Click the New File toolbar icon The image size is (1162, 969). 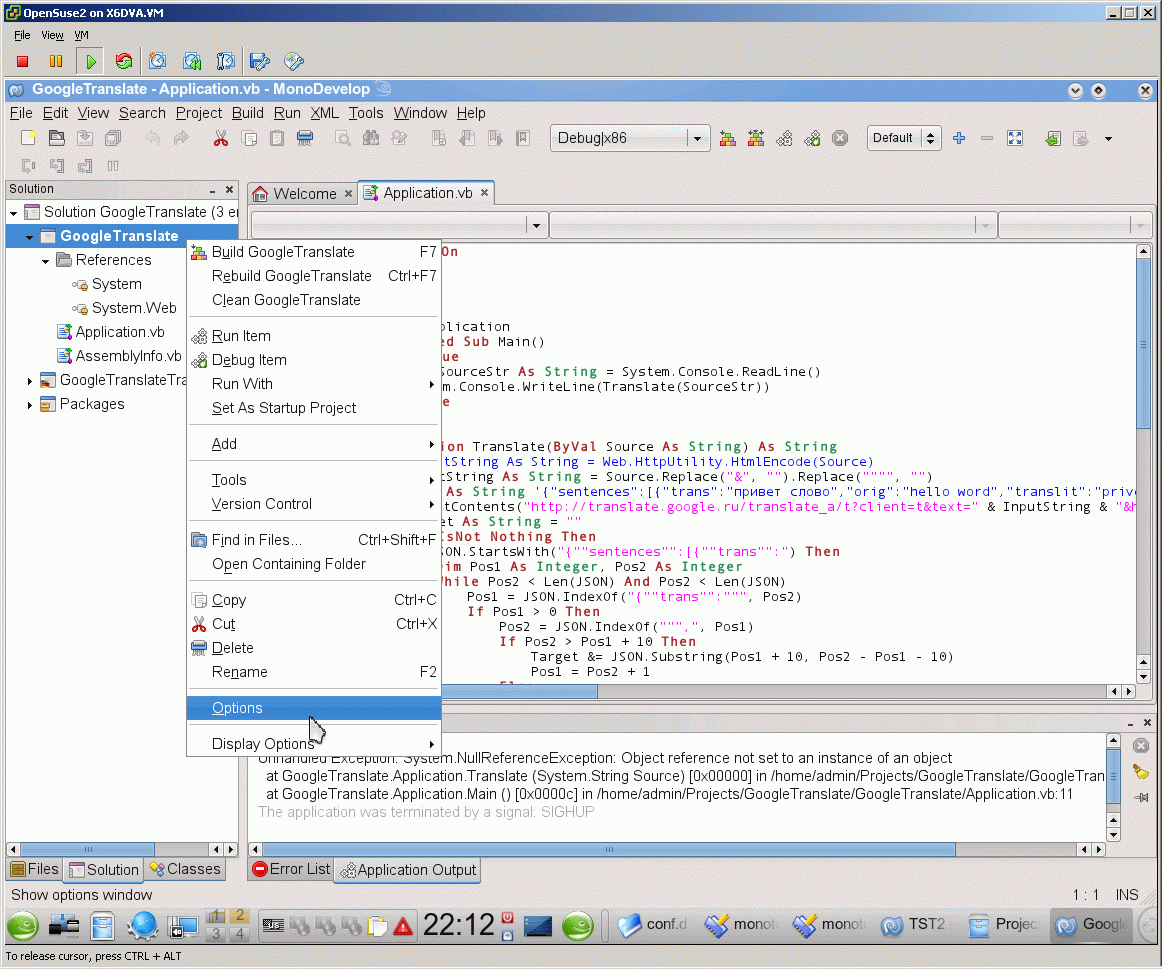pos(28,138)
